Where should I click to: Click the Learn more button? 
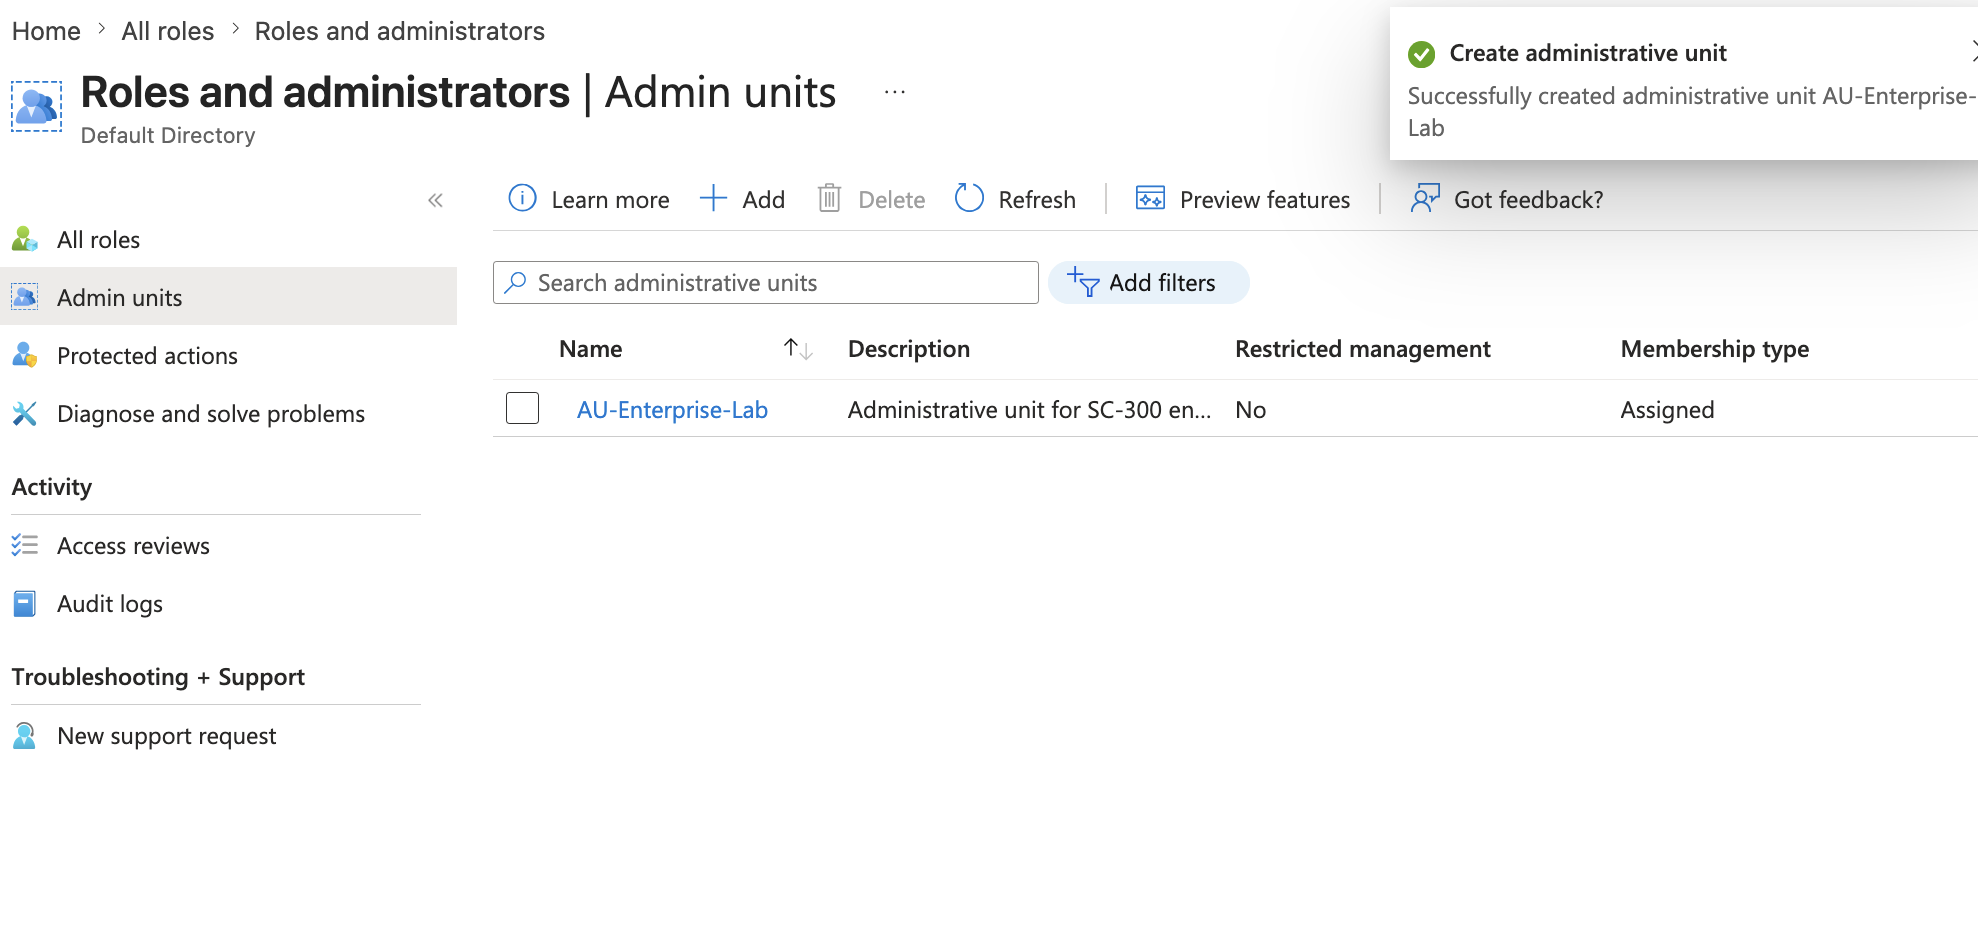589,199
